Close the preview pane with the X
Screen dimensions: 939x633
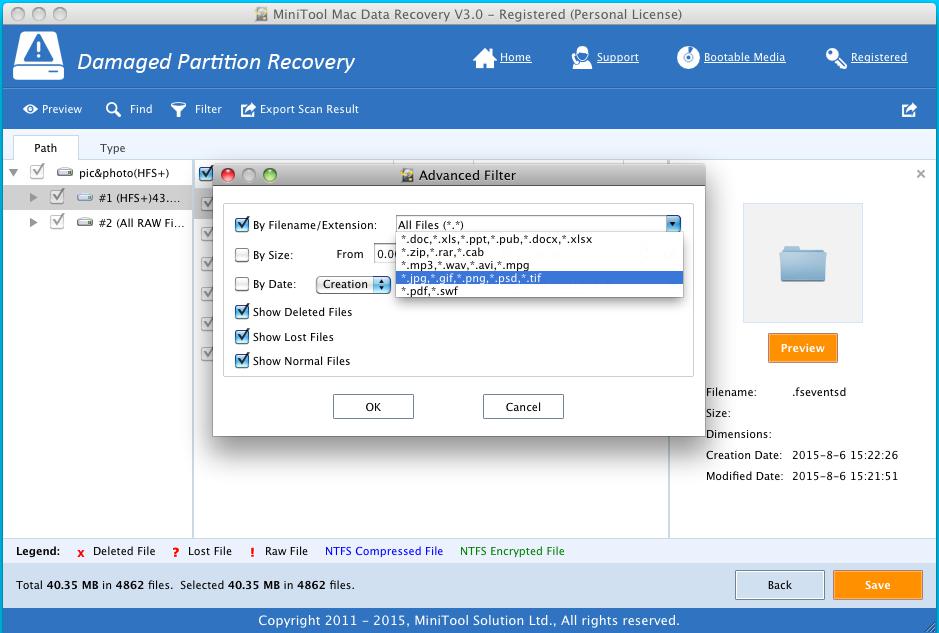tap(921, 174)
